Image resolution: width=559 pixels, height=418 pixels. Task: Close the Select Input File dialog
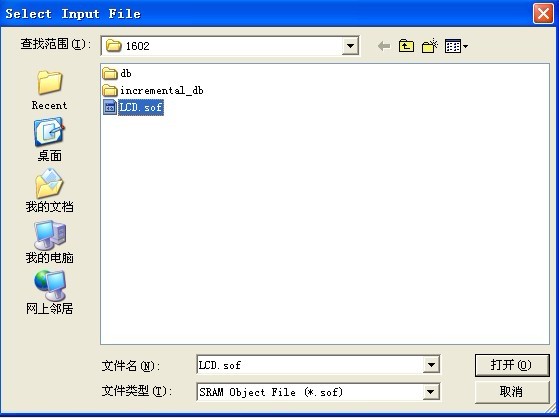click(x=543, y=14)
